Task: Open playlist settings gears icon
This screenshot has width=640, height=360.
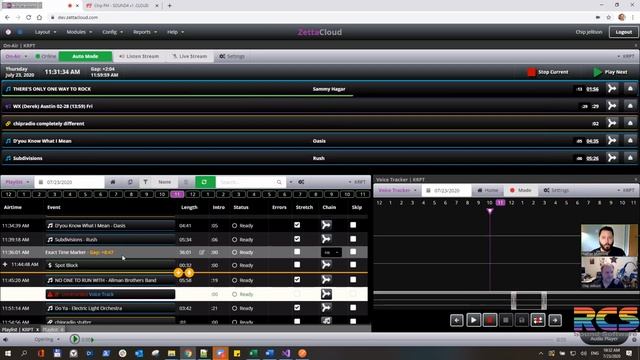Action: (301, 182)
